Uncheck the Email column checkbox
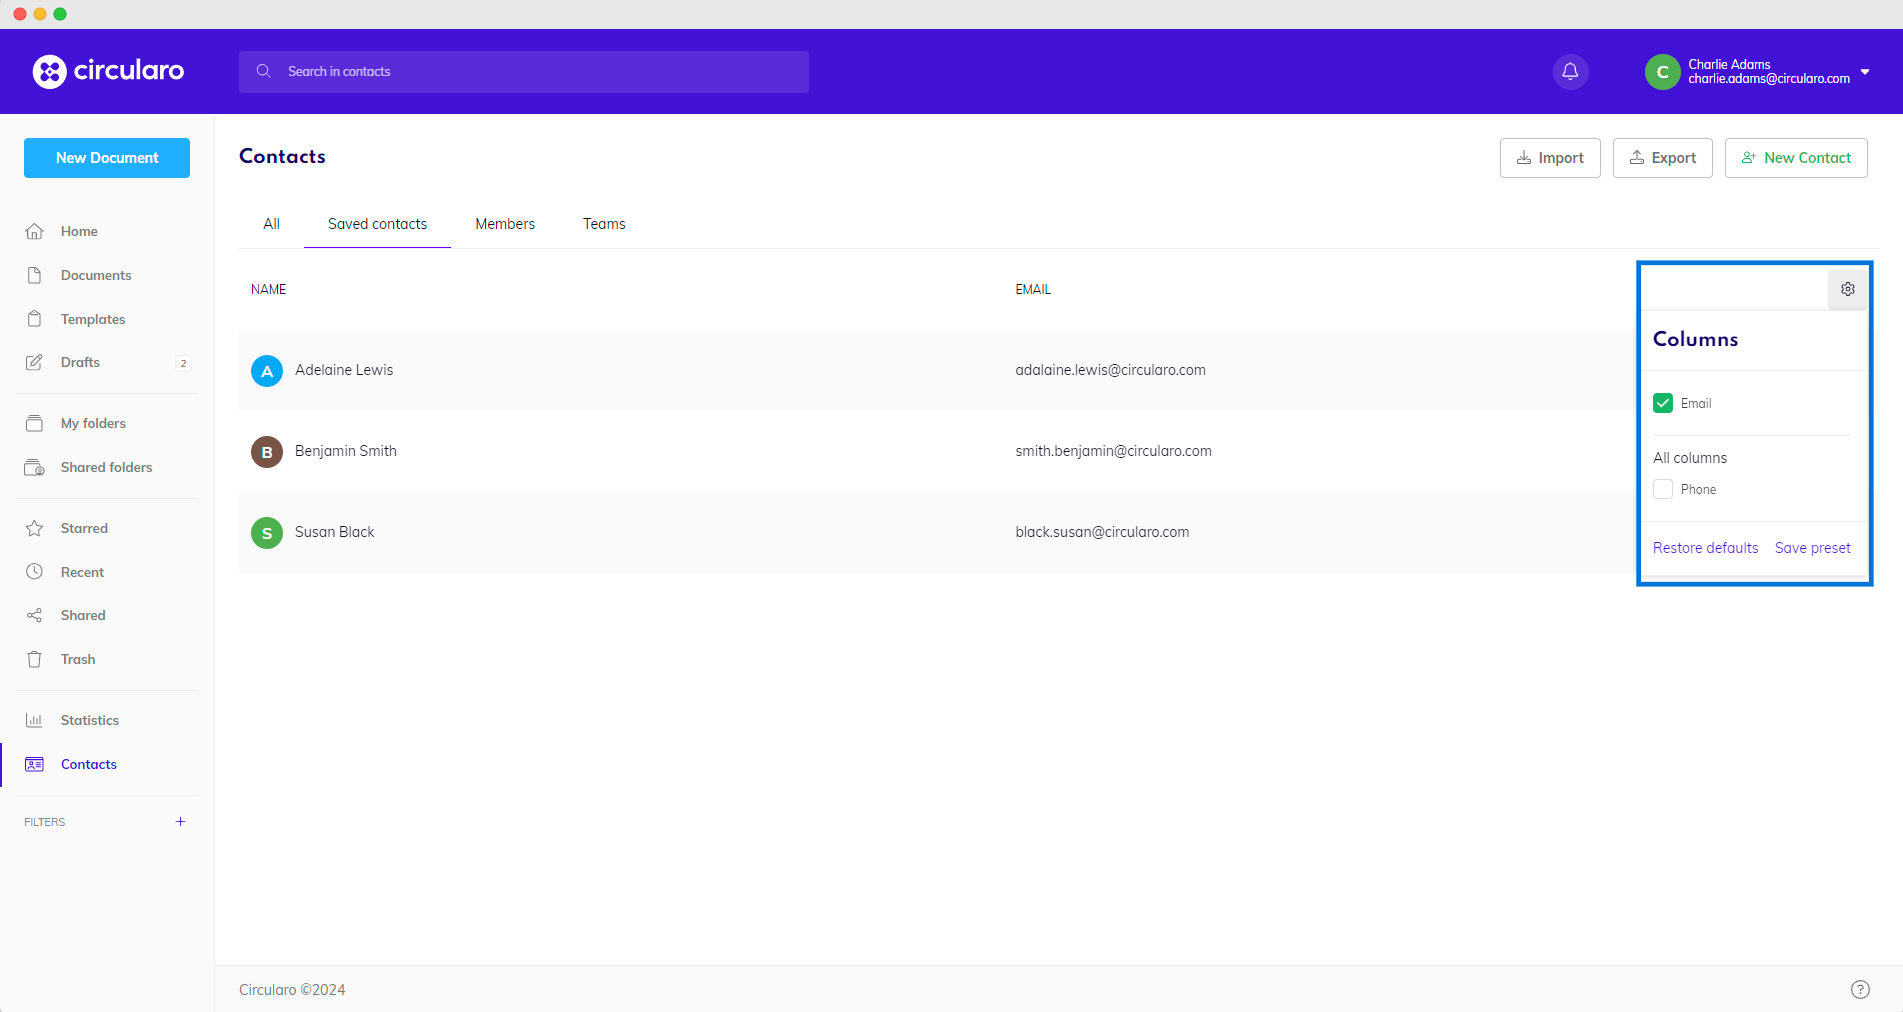The height and width of the screenshot is (1012, 1903). click(1663, 403)
